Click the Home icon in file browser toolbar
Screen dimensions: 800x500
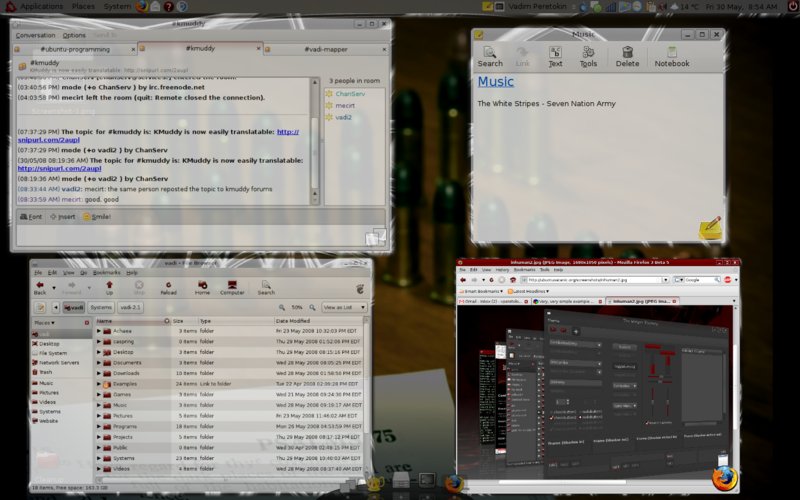[202, 286]
